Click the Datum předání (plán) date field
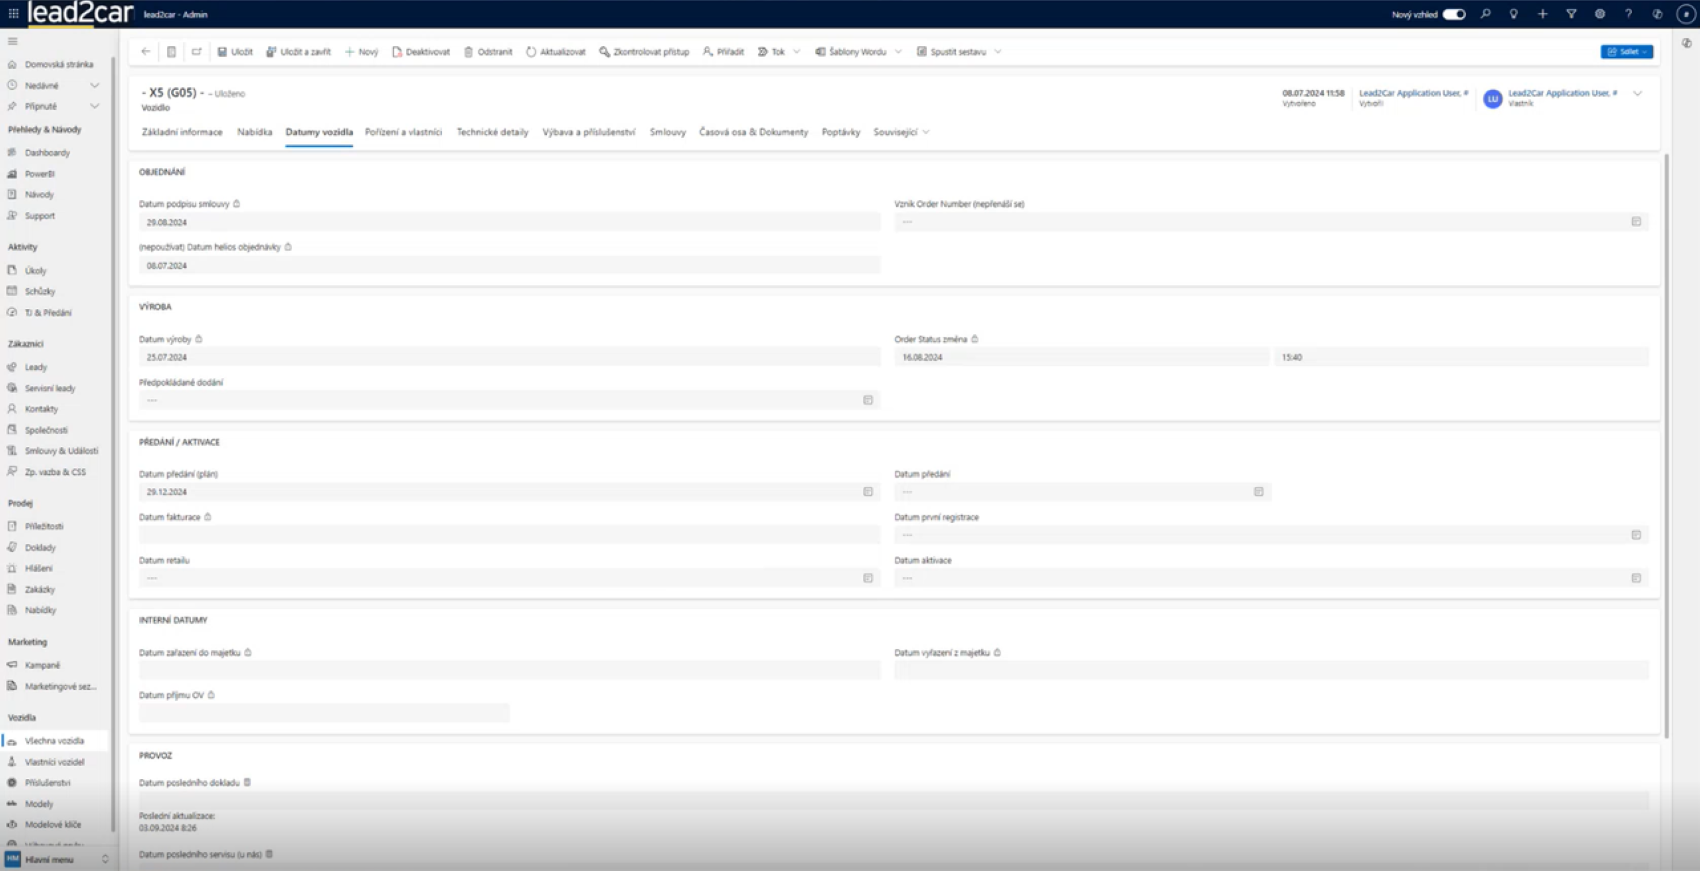Image resolution: width=1700 pixels, height=871 pixels. 500,492
